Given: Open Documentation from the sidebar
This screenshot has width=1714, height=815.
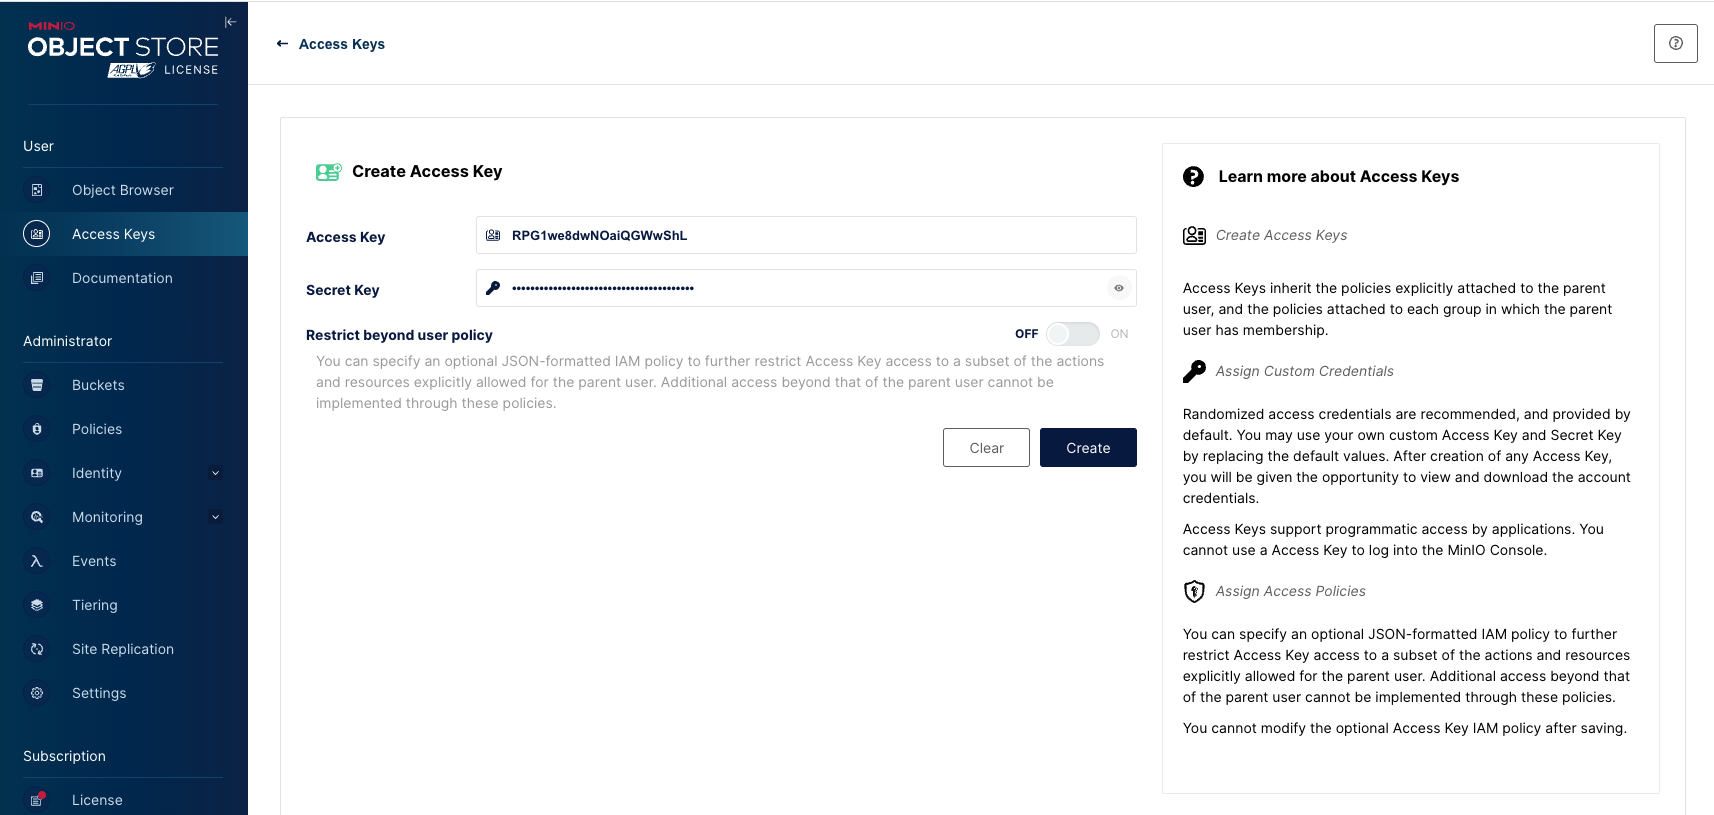Looking at the screenshot, I should point(122,278).
